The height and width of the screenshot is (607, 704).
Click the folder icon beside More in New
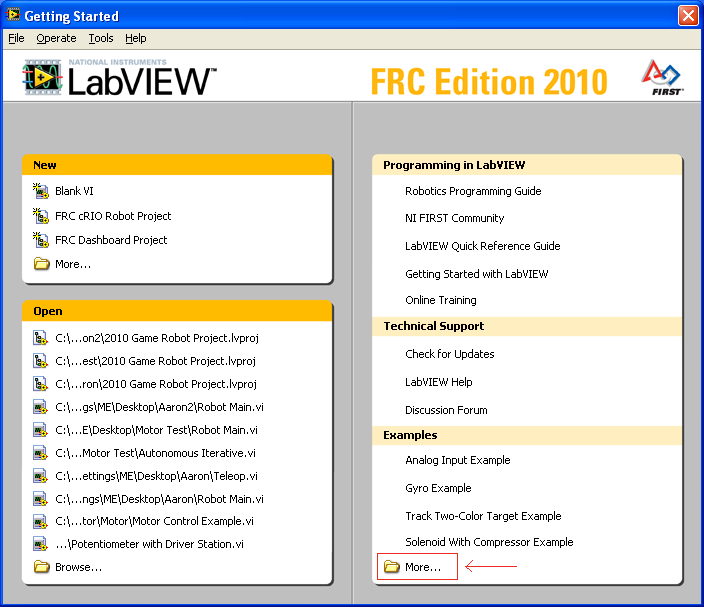coord(41,264)
